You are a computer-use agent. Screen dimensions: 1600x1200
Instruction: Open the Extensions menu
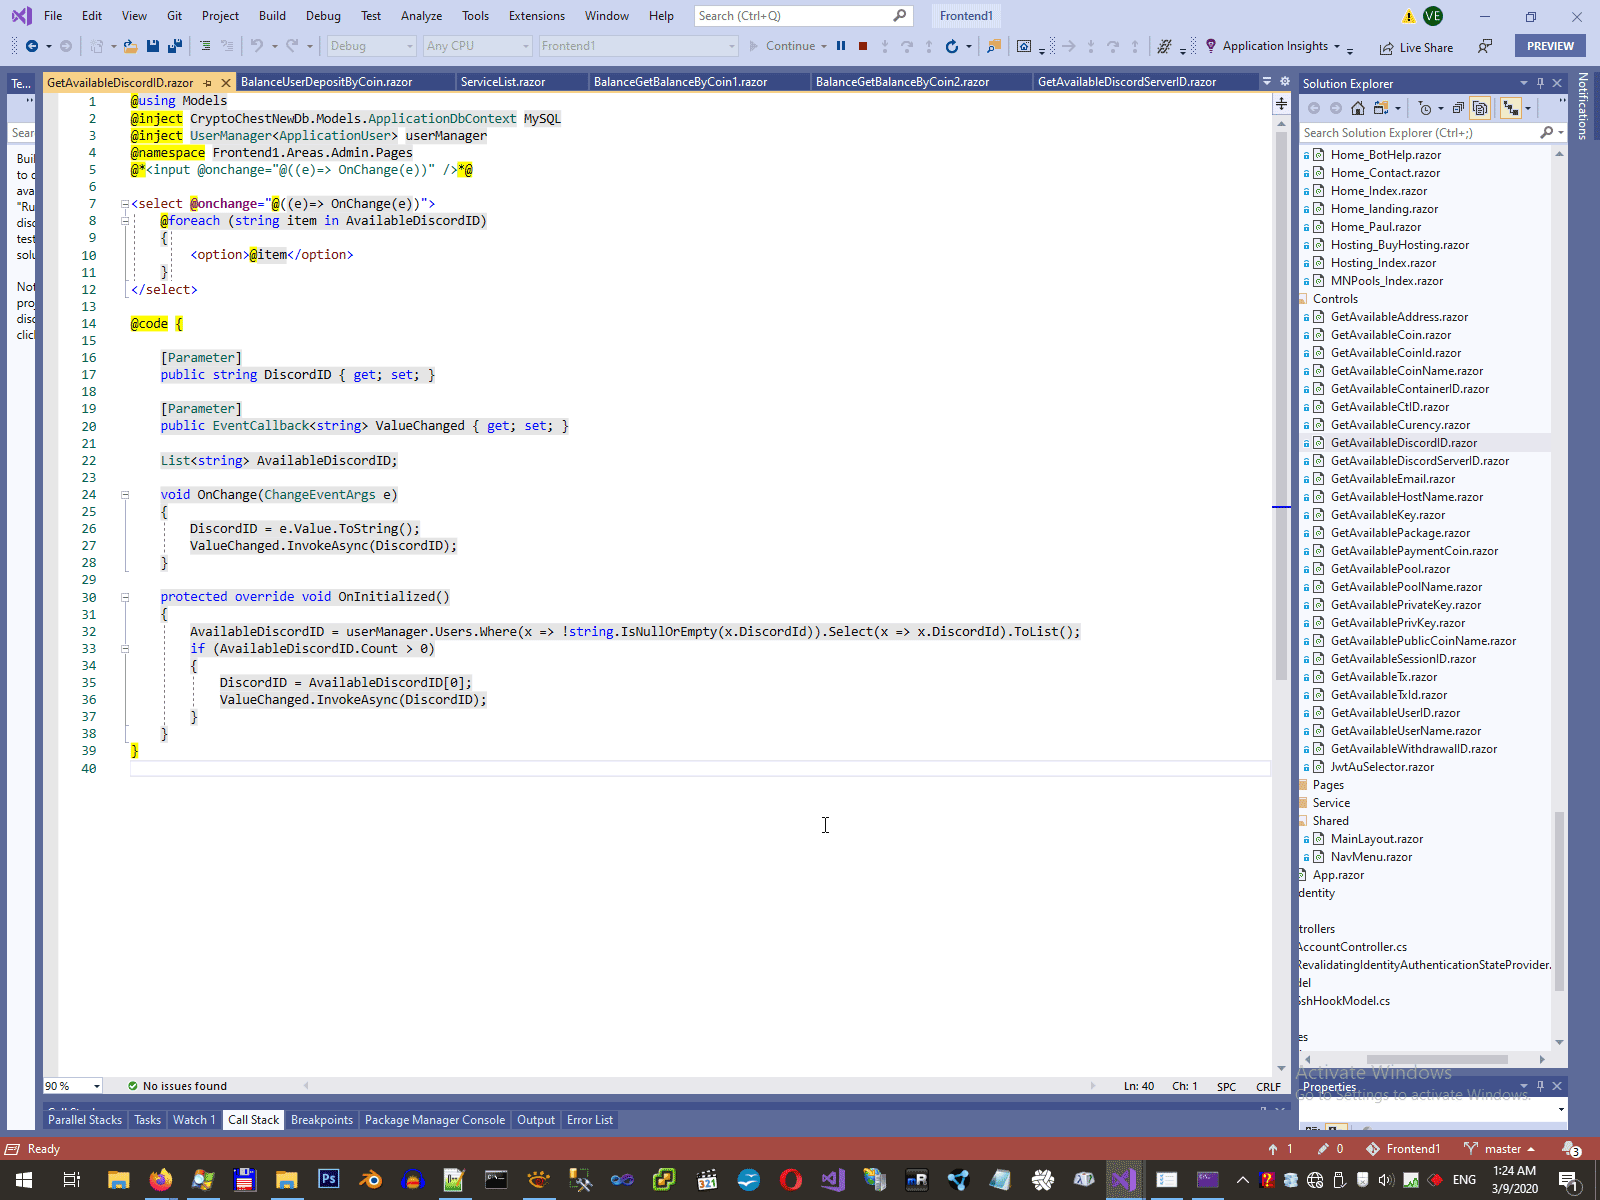pos(536,16)
